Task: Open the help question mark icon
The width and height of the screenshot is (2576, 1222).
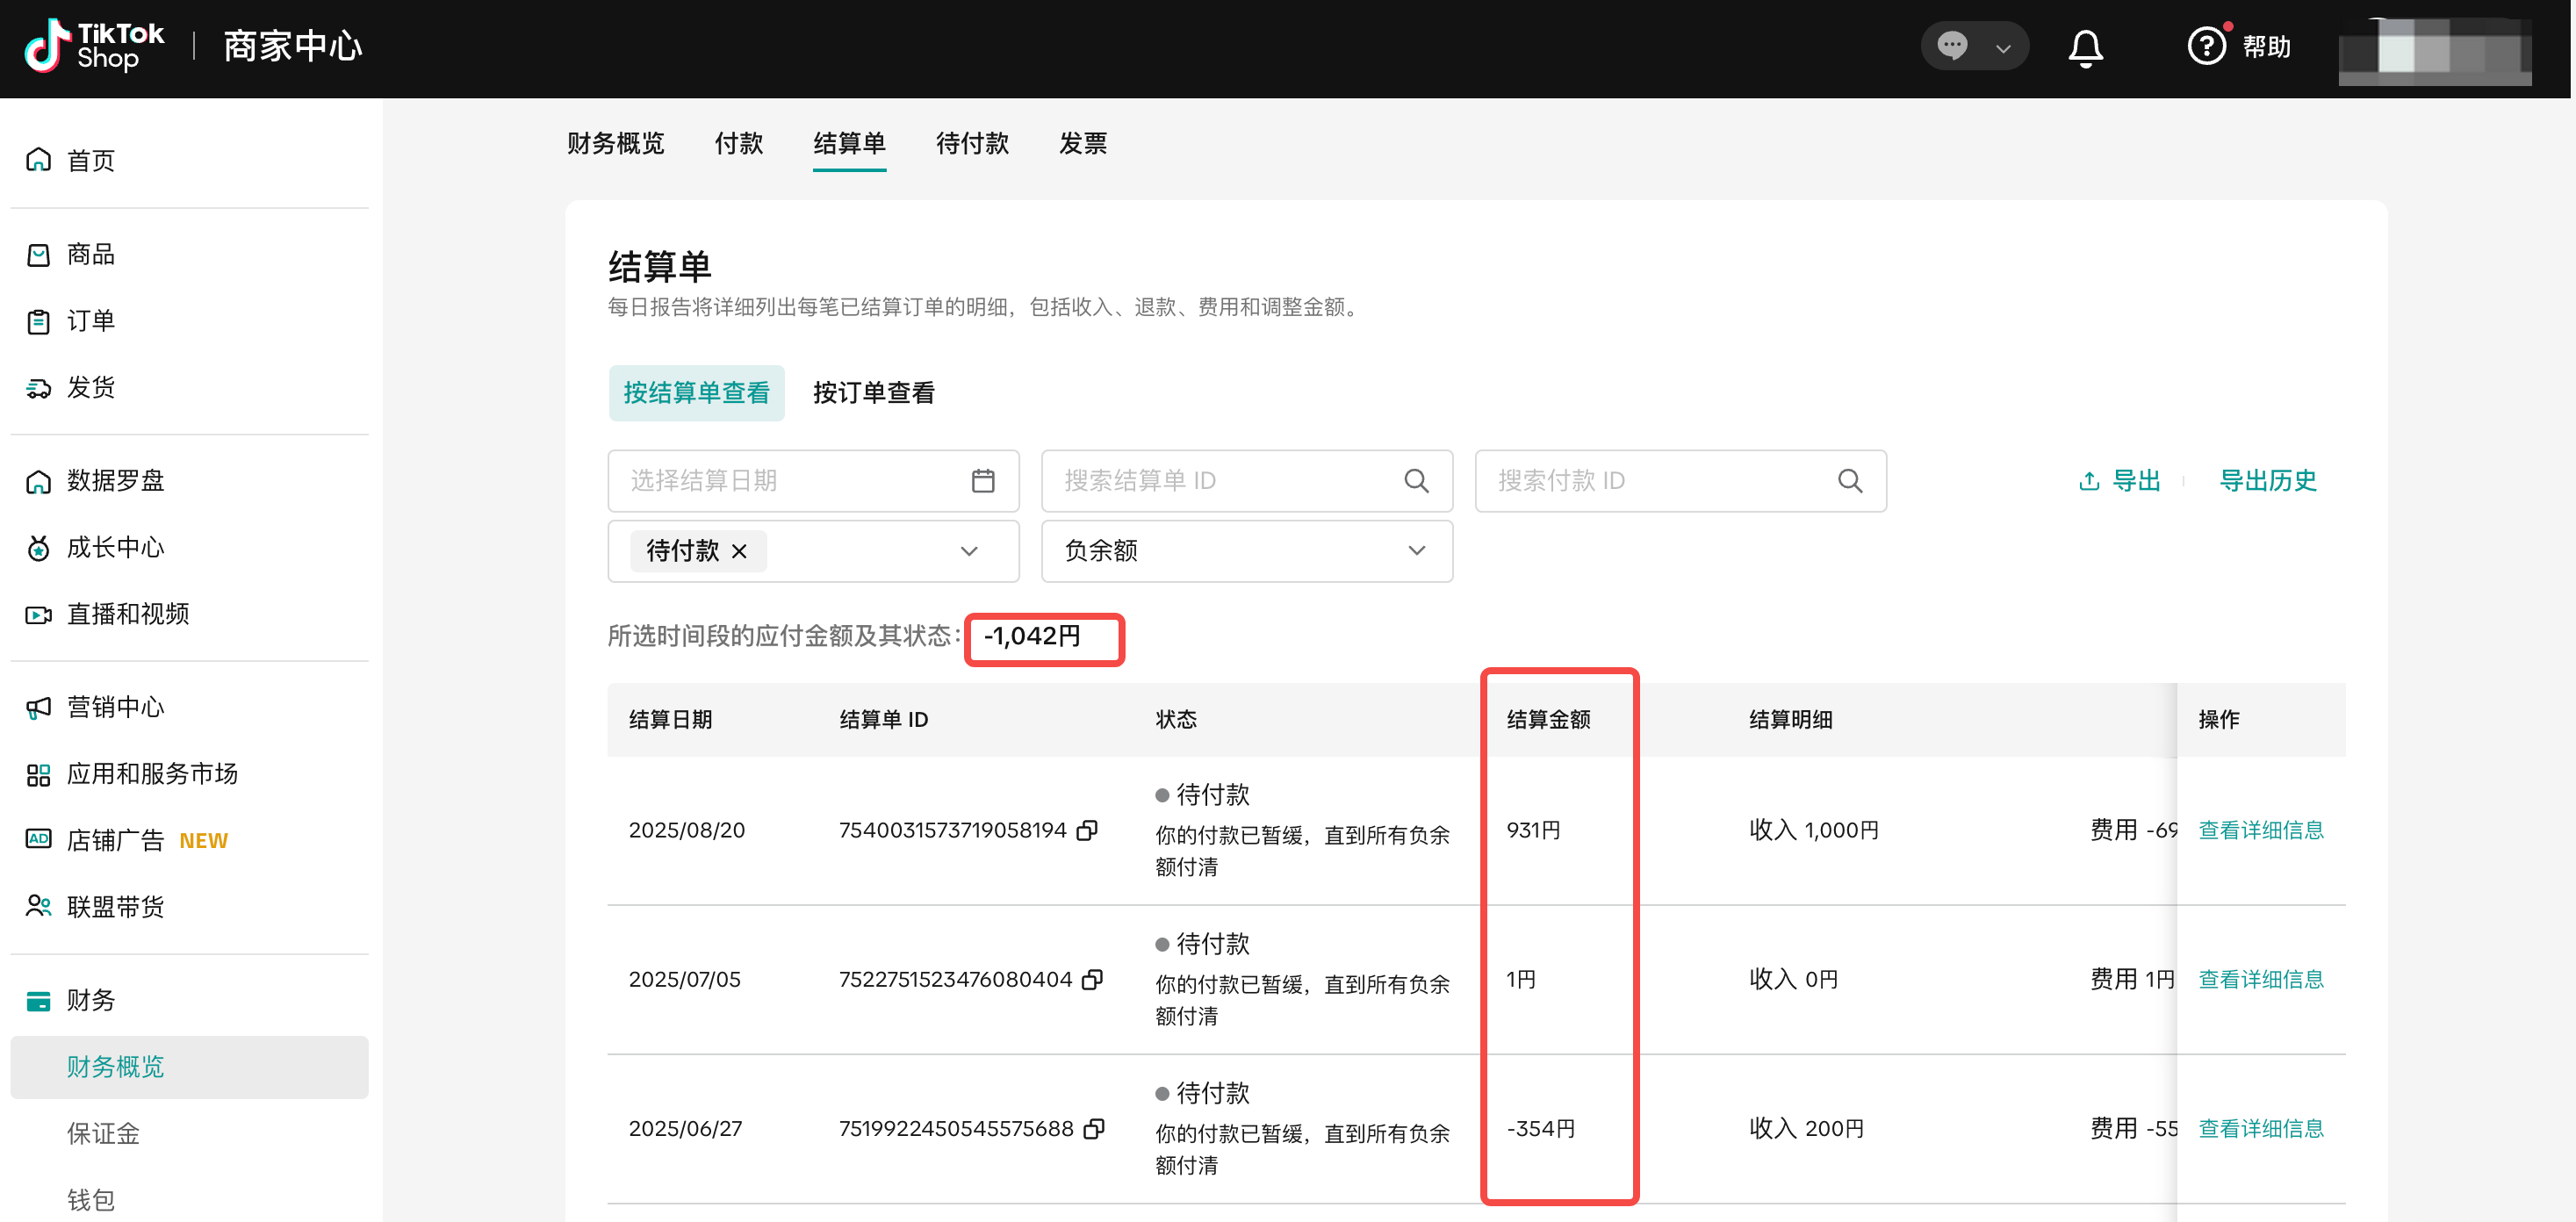Action: (x=2206, y=46)
